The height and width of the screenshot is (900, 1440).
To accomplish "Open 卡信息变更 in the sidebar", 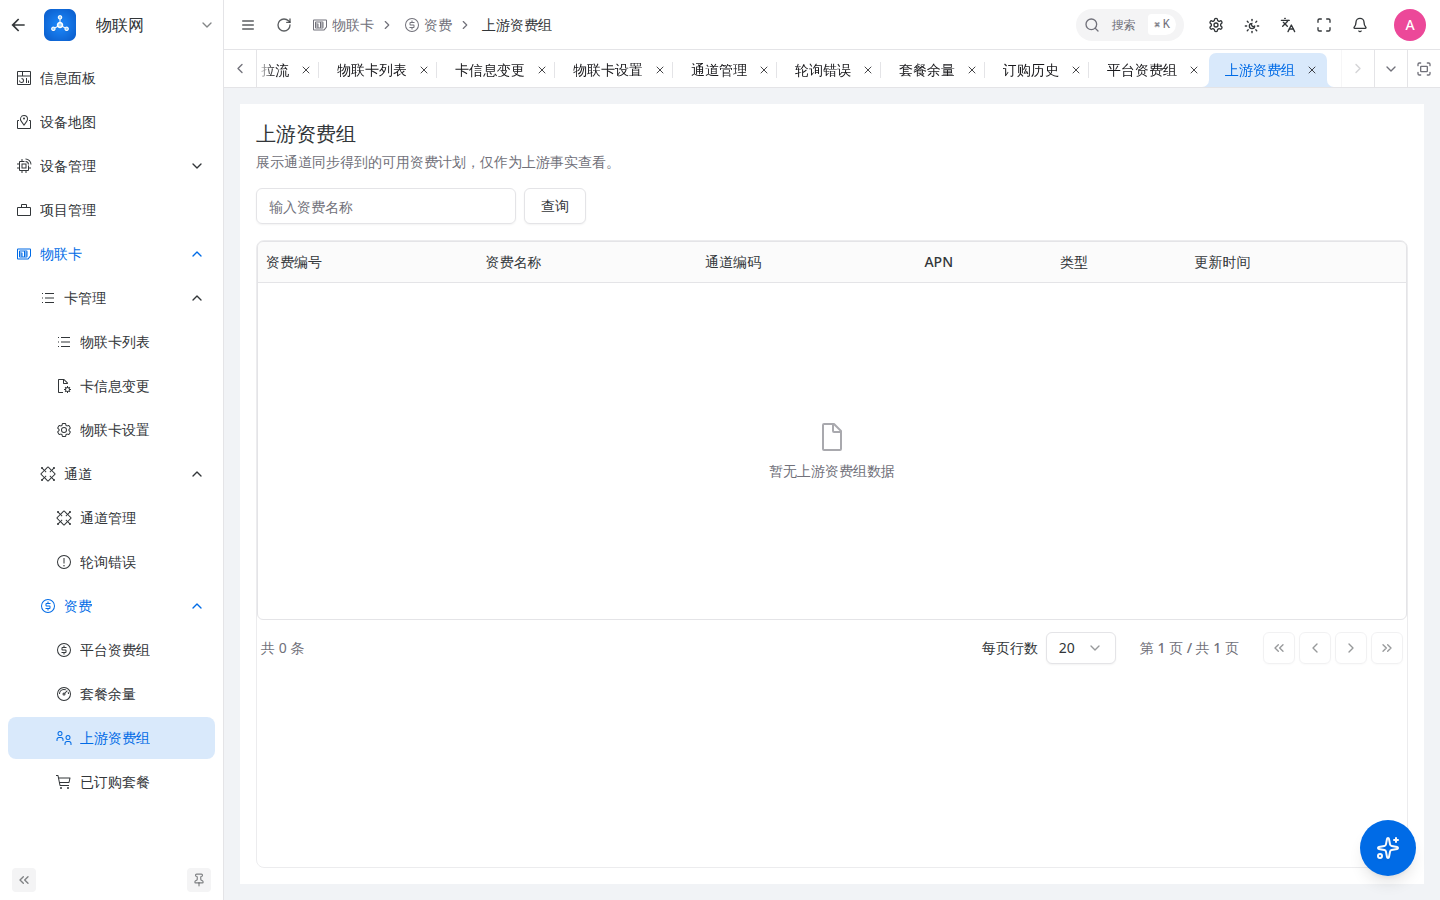I will [x=111, y=386].
